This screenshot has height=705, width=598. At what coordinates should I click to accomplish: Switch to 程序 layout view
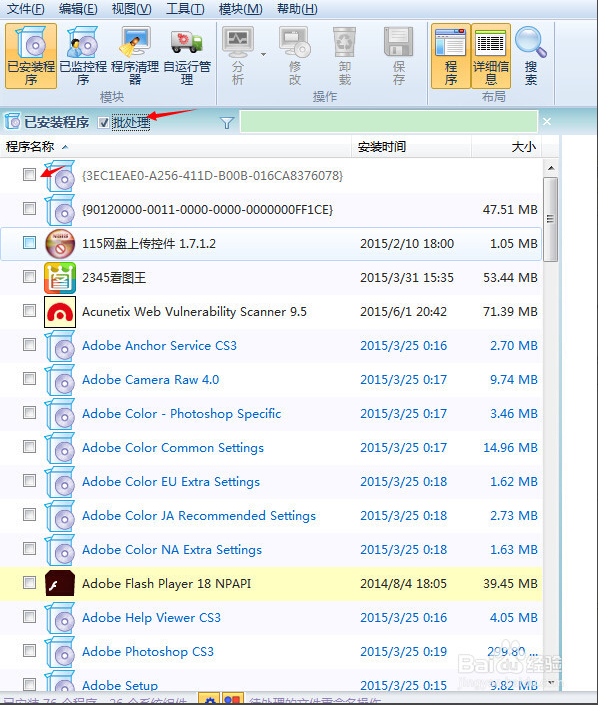click(x=451, y=56)
